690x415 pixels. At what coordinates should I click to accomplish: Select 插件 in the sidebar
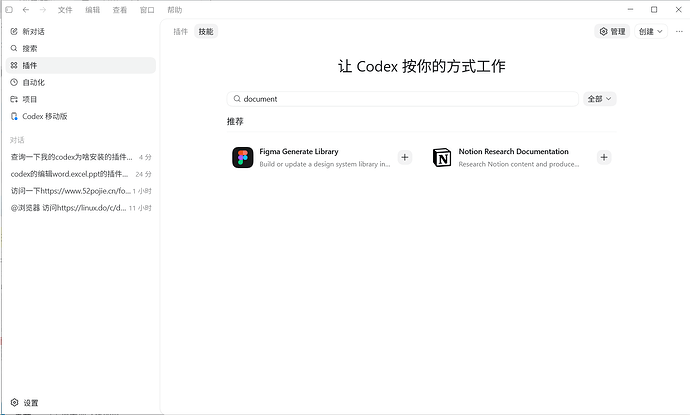[x=81, y=65]
